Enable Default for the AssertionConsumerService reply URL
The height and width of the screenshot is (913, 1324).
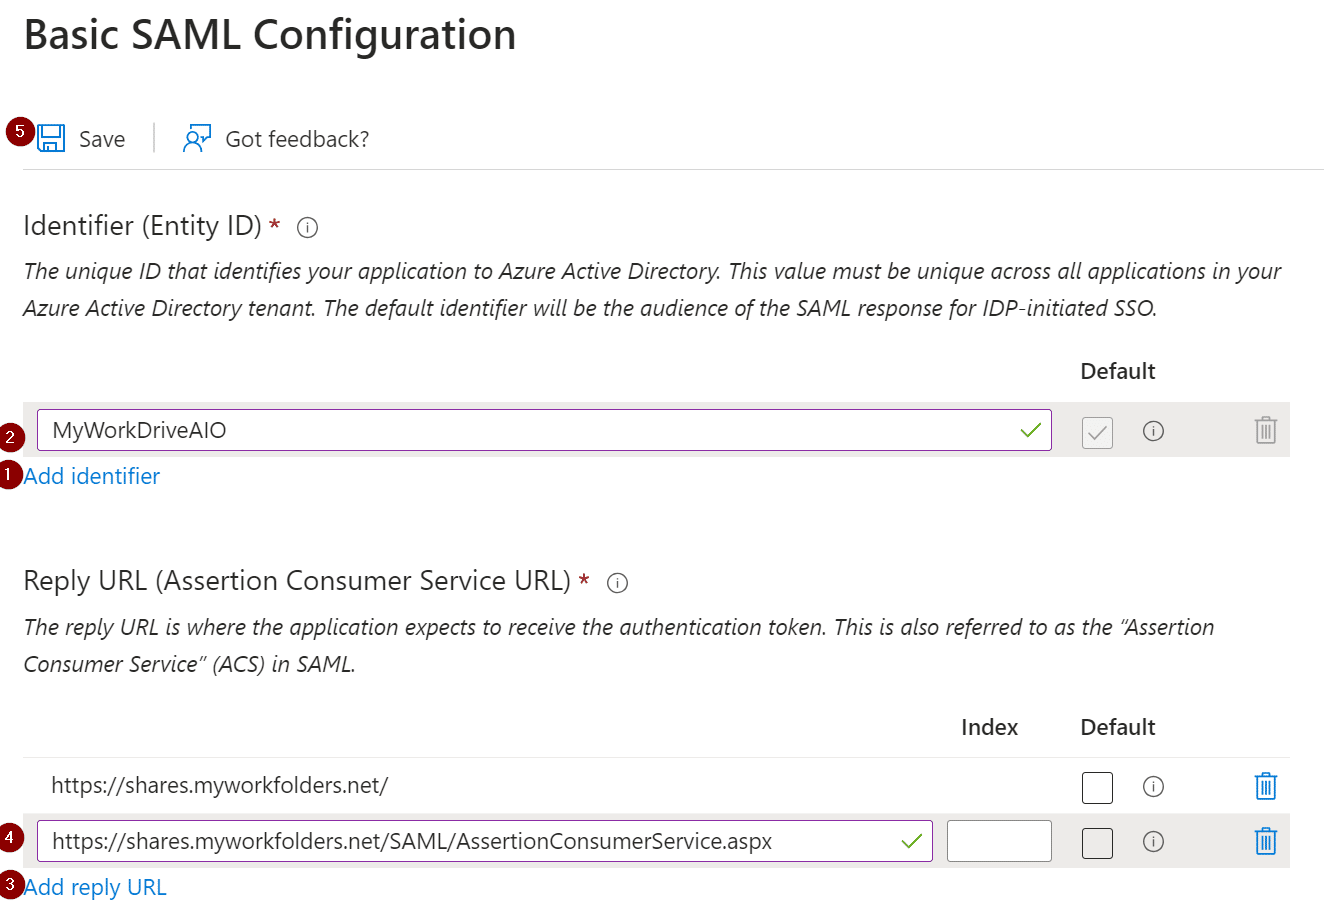pos(1097,842)
